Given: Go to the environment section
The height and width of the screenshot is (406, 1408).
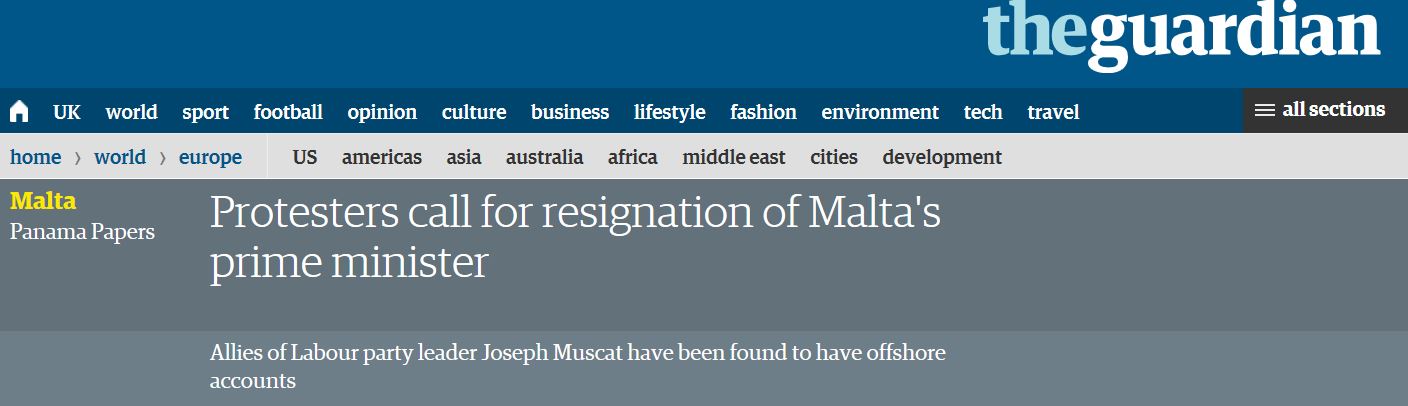Looking at the screenshot, I should [880, 112].
